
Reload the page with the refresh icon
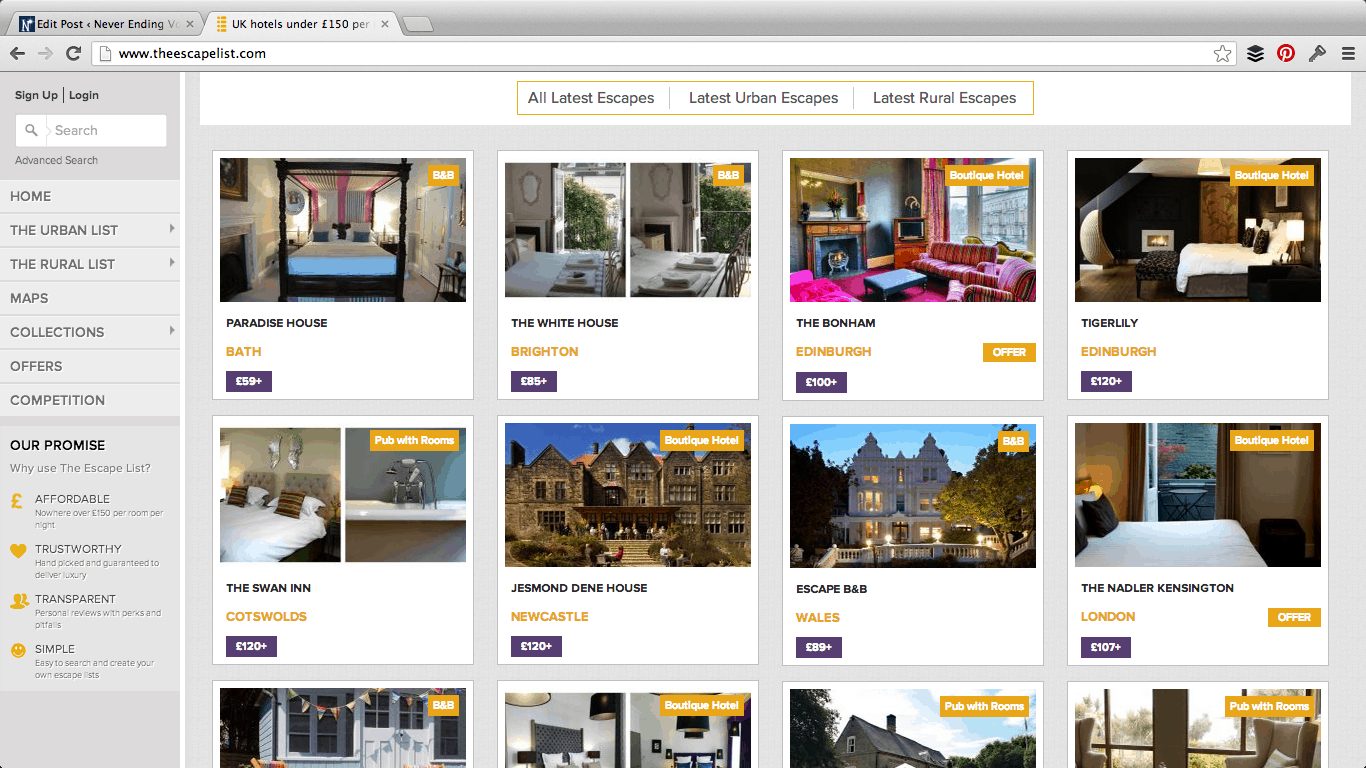coord(73,53)
